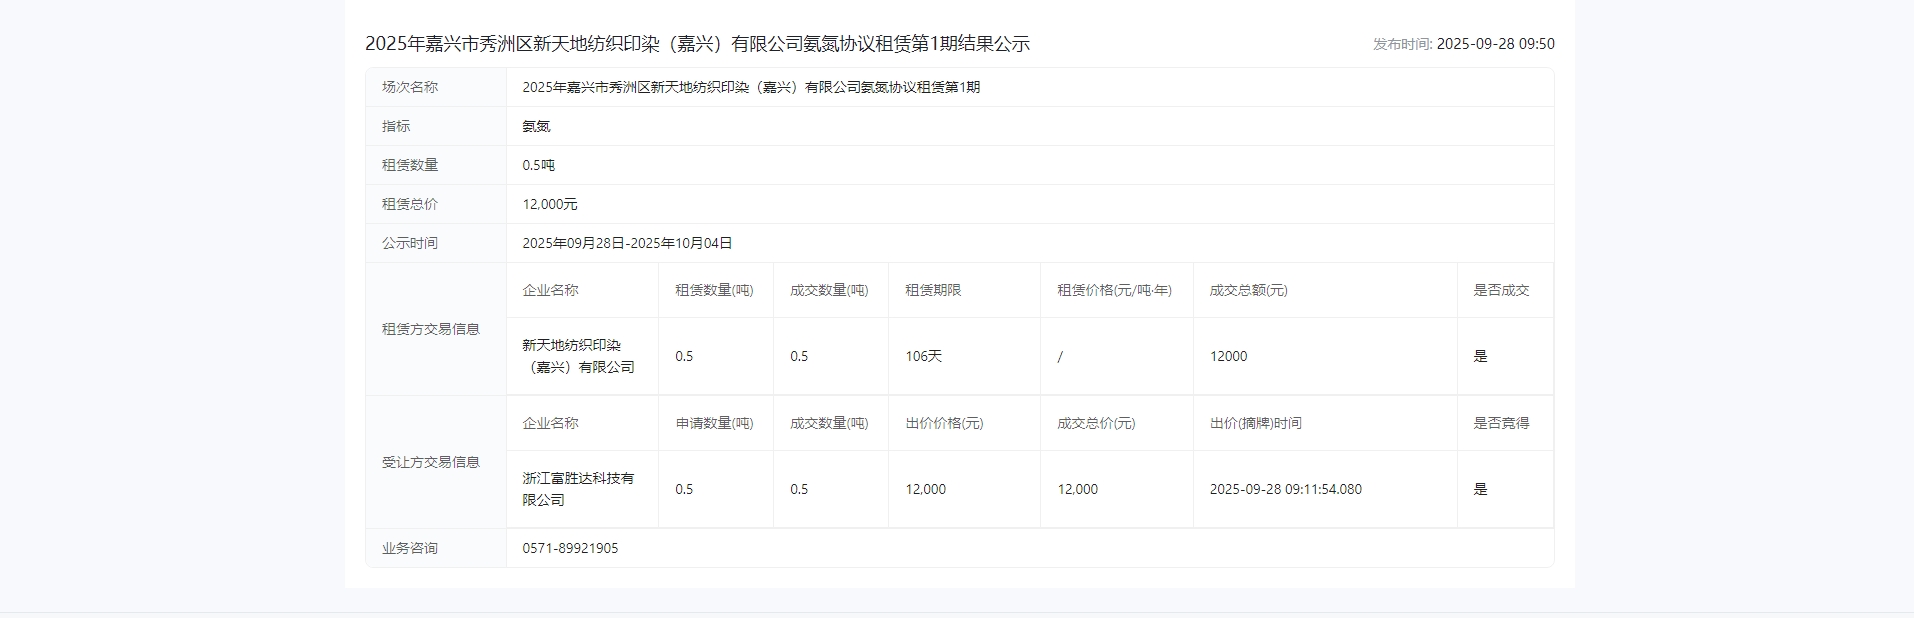1914x618 pixels.
Task: Click the 是否竞得 column header
Action: 1501,423
